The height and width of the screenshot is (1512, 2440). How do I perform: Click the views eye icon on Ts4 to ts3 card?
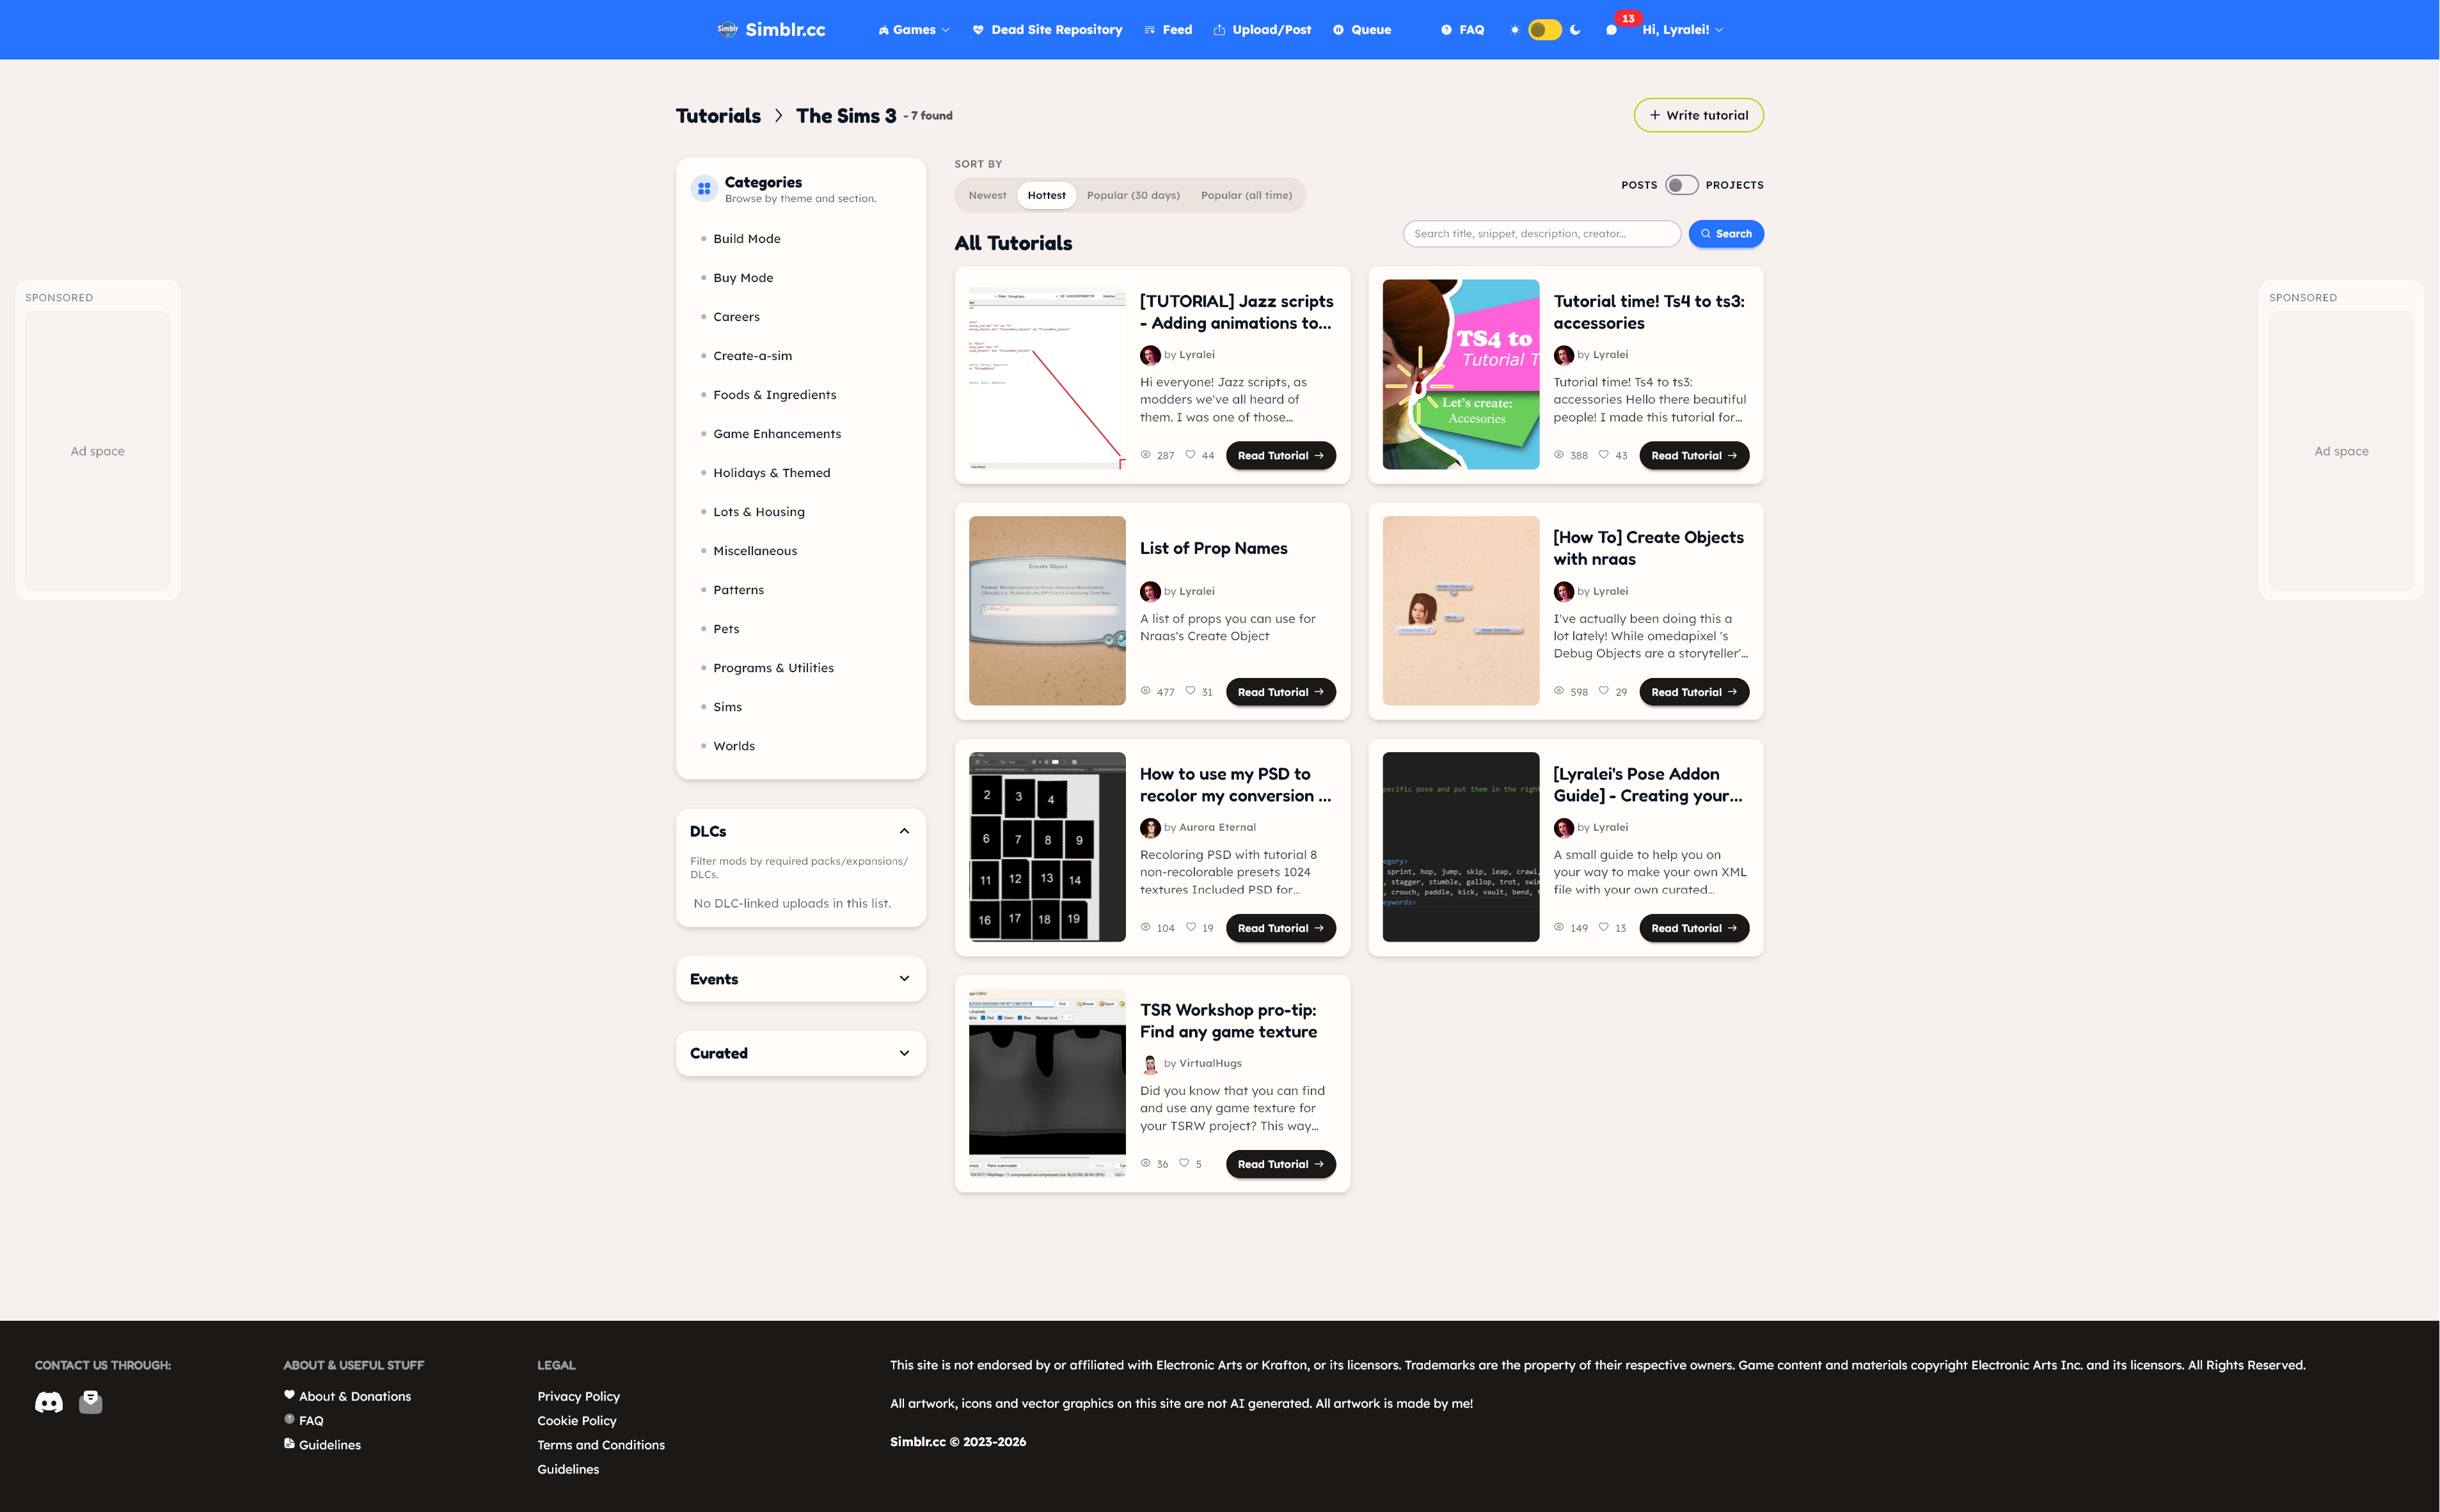tap(1559, 455)
